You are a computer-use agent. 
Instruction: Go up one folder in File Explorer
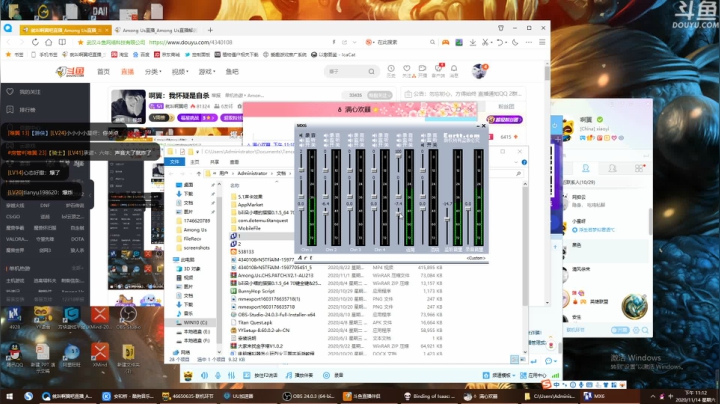(198, 174)
